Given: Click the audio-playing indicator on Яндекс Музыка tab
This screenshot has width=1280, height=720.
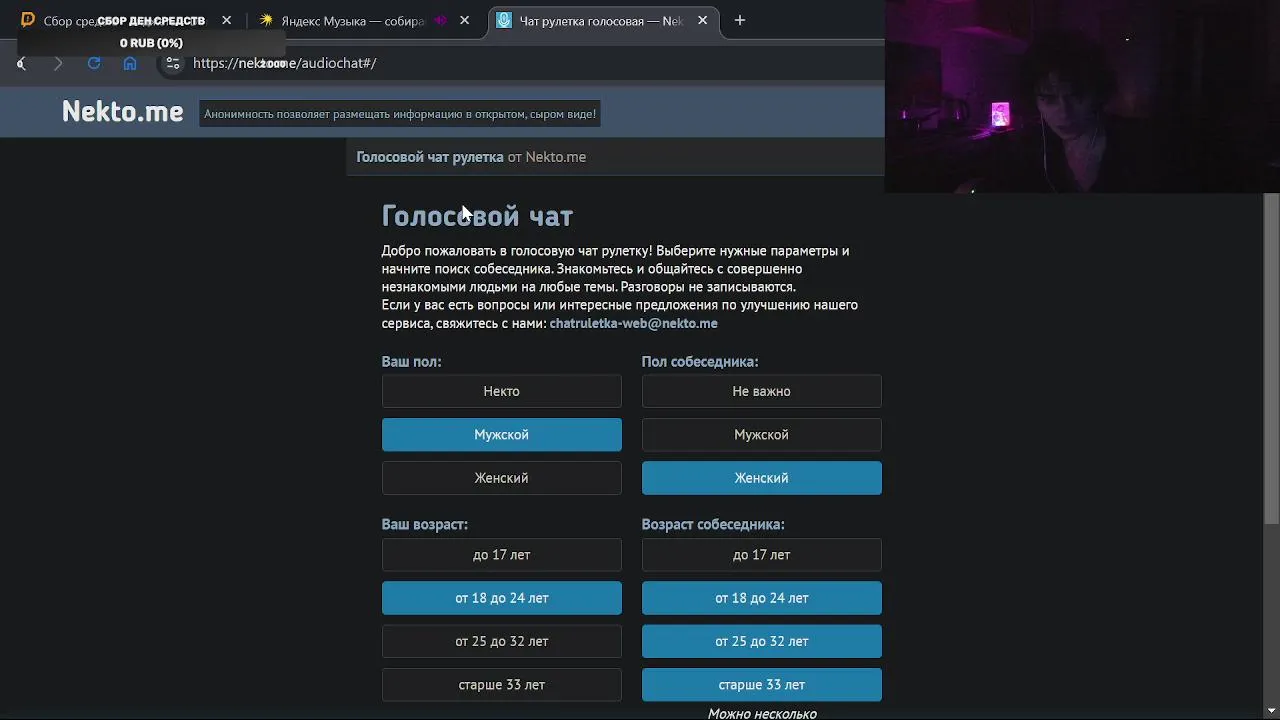Looking at the screenshot, I should click(x=440, y=20).
